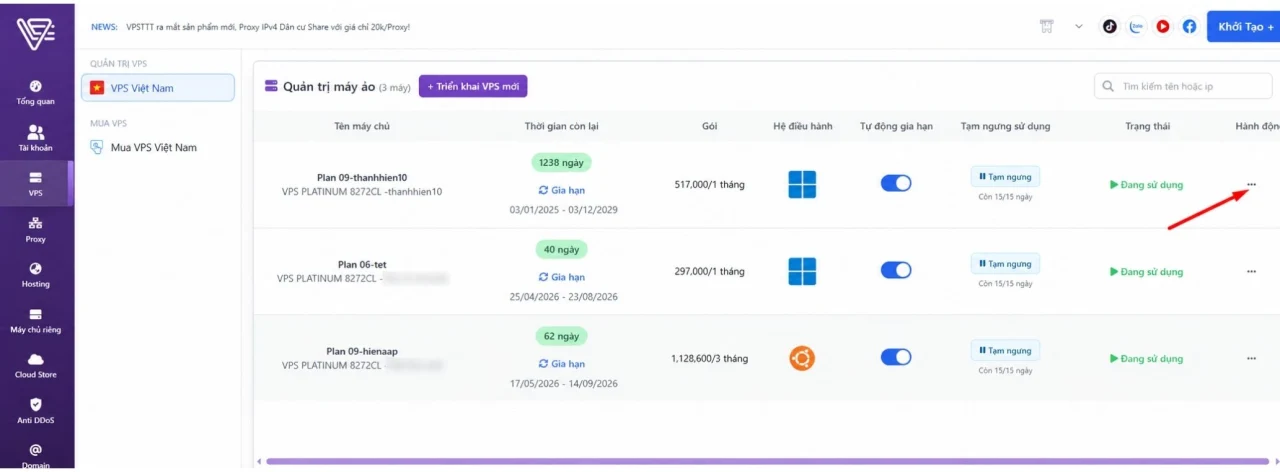Viewport: 1280px width, 472px height.
Task: Click Gia hạn for Plan 09-hienaap
Action: click(x=561, y=364)
